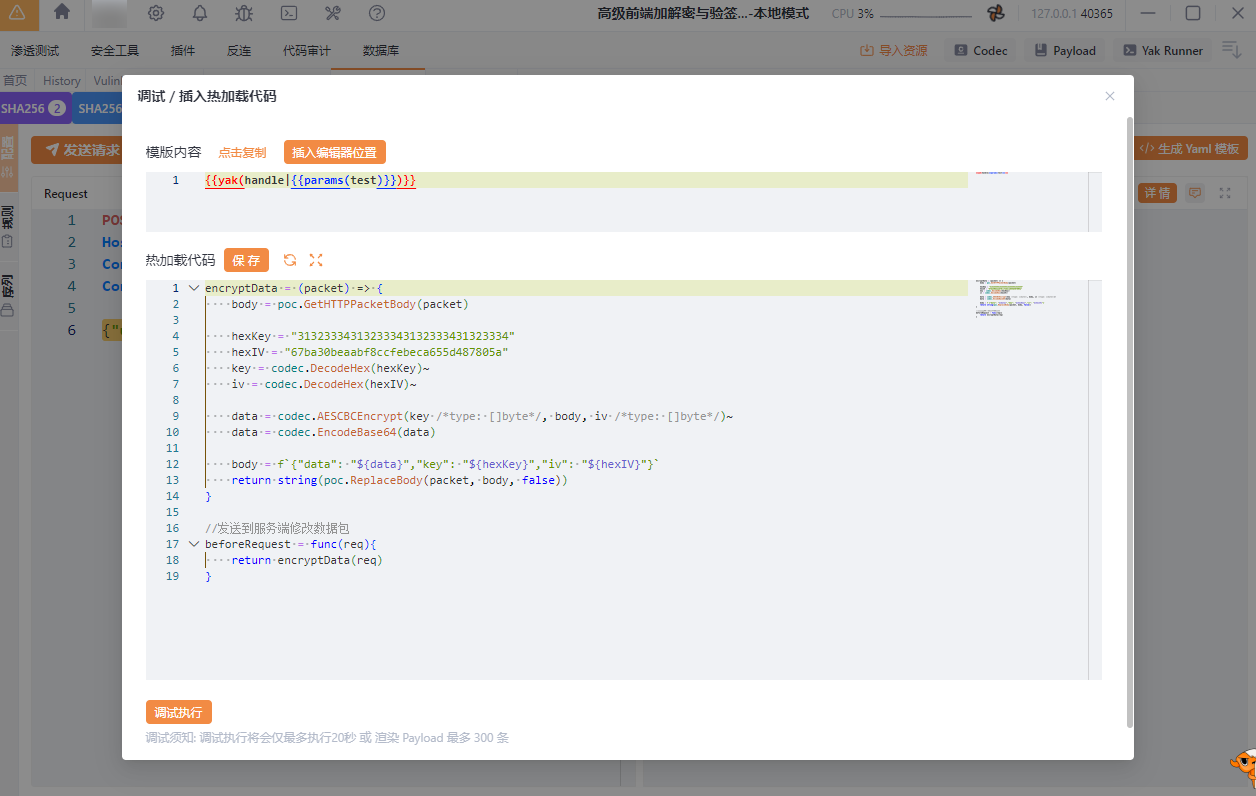Viewport: 1256px width, 796px height.
Task: Open the 插件 menu
Action: click(183, 50)
